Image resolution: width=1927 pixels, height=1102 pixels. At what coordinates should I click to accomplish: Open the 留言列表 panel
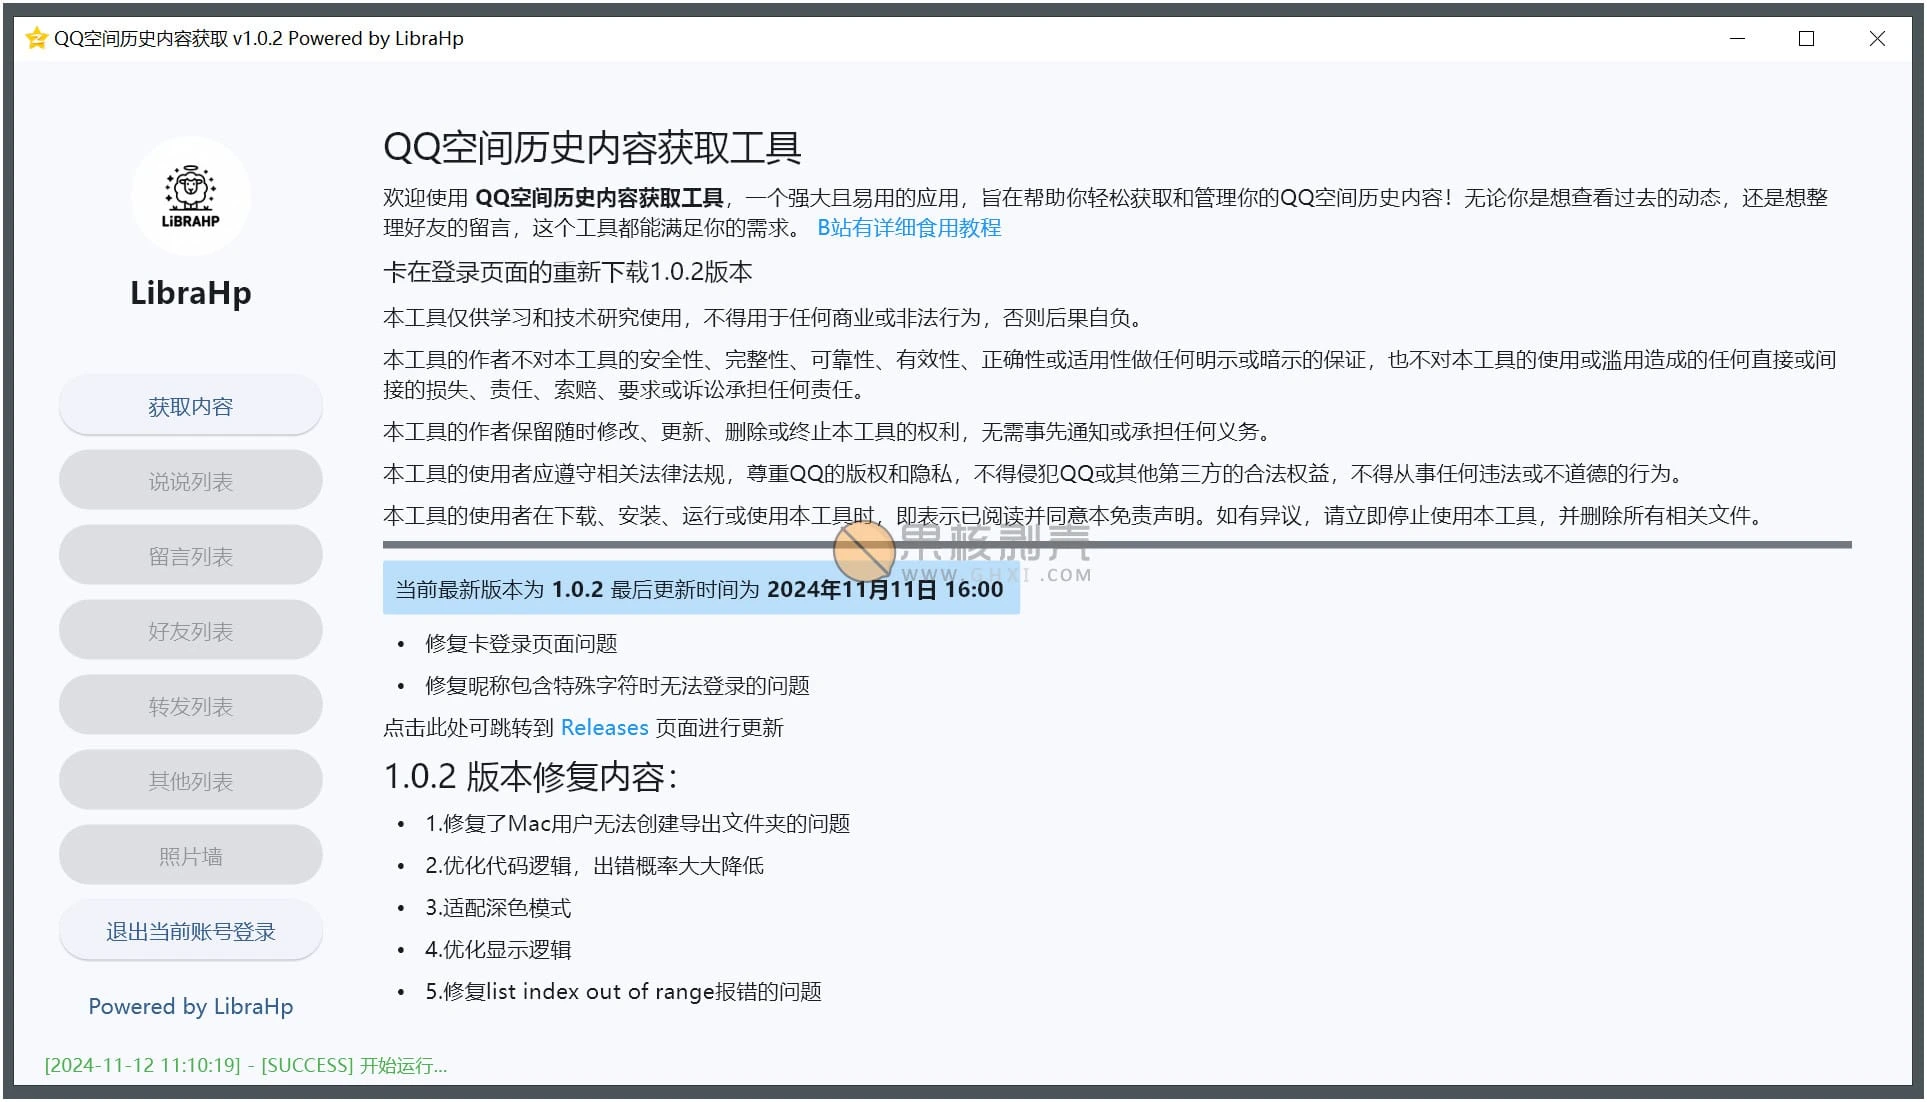(x=190, y=555)
